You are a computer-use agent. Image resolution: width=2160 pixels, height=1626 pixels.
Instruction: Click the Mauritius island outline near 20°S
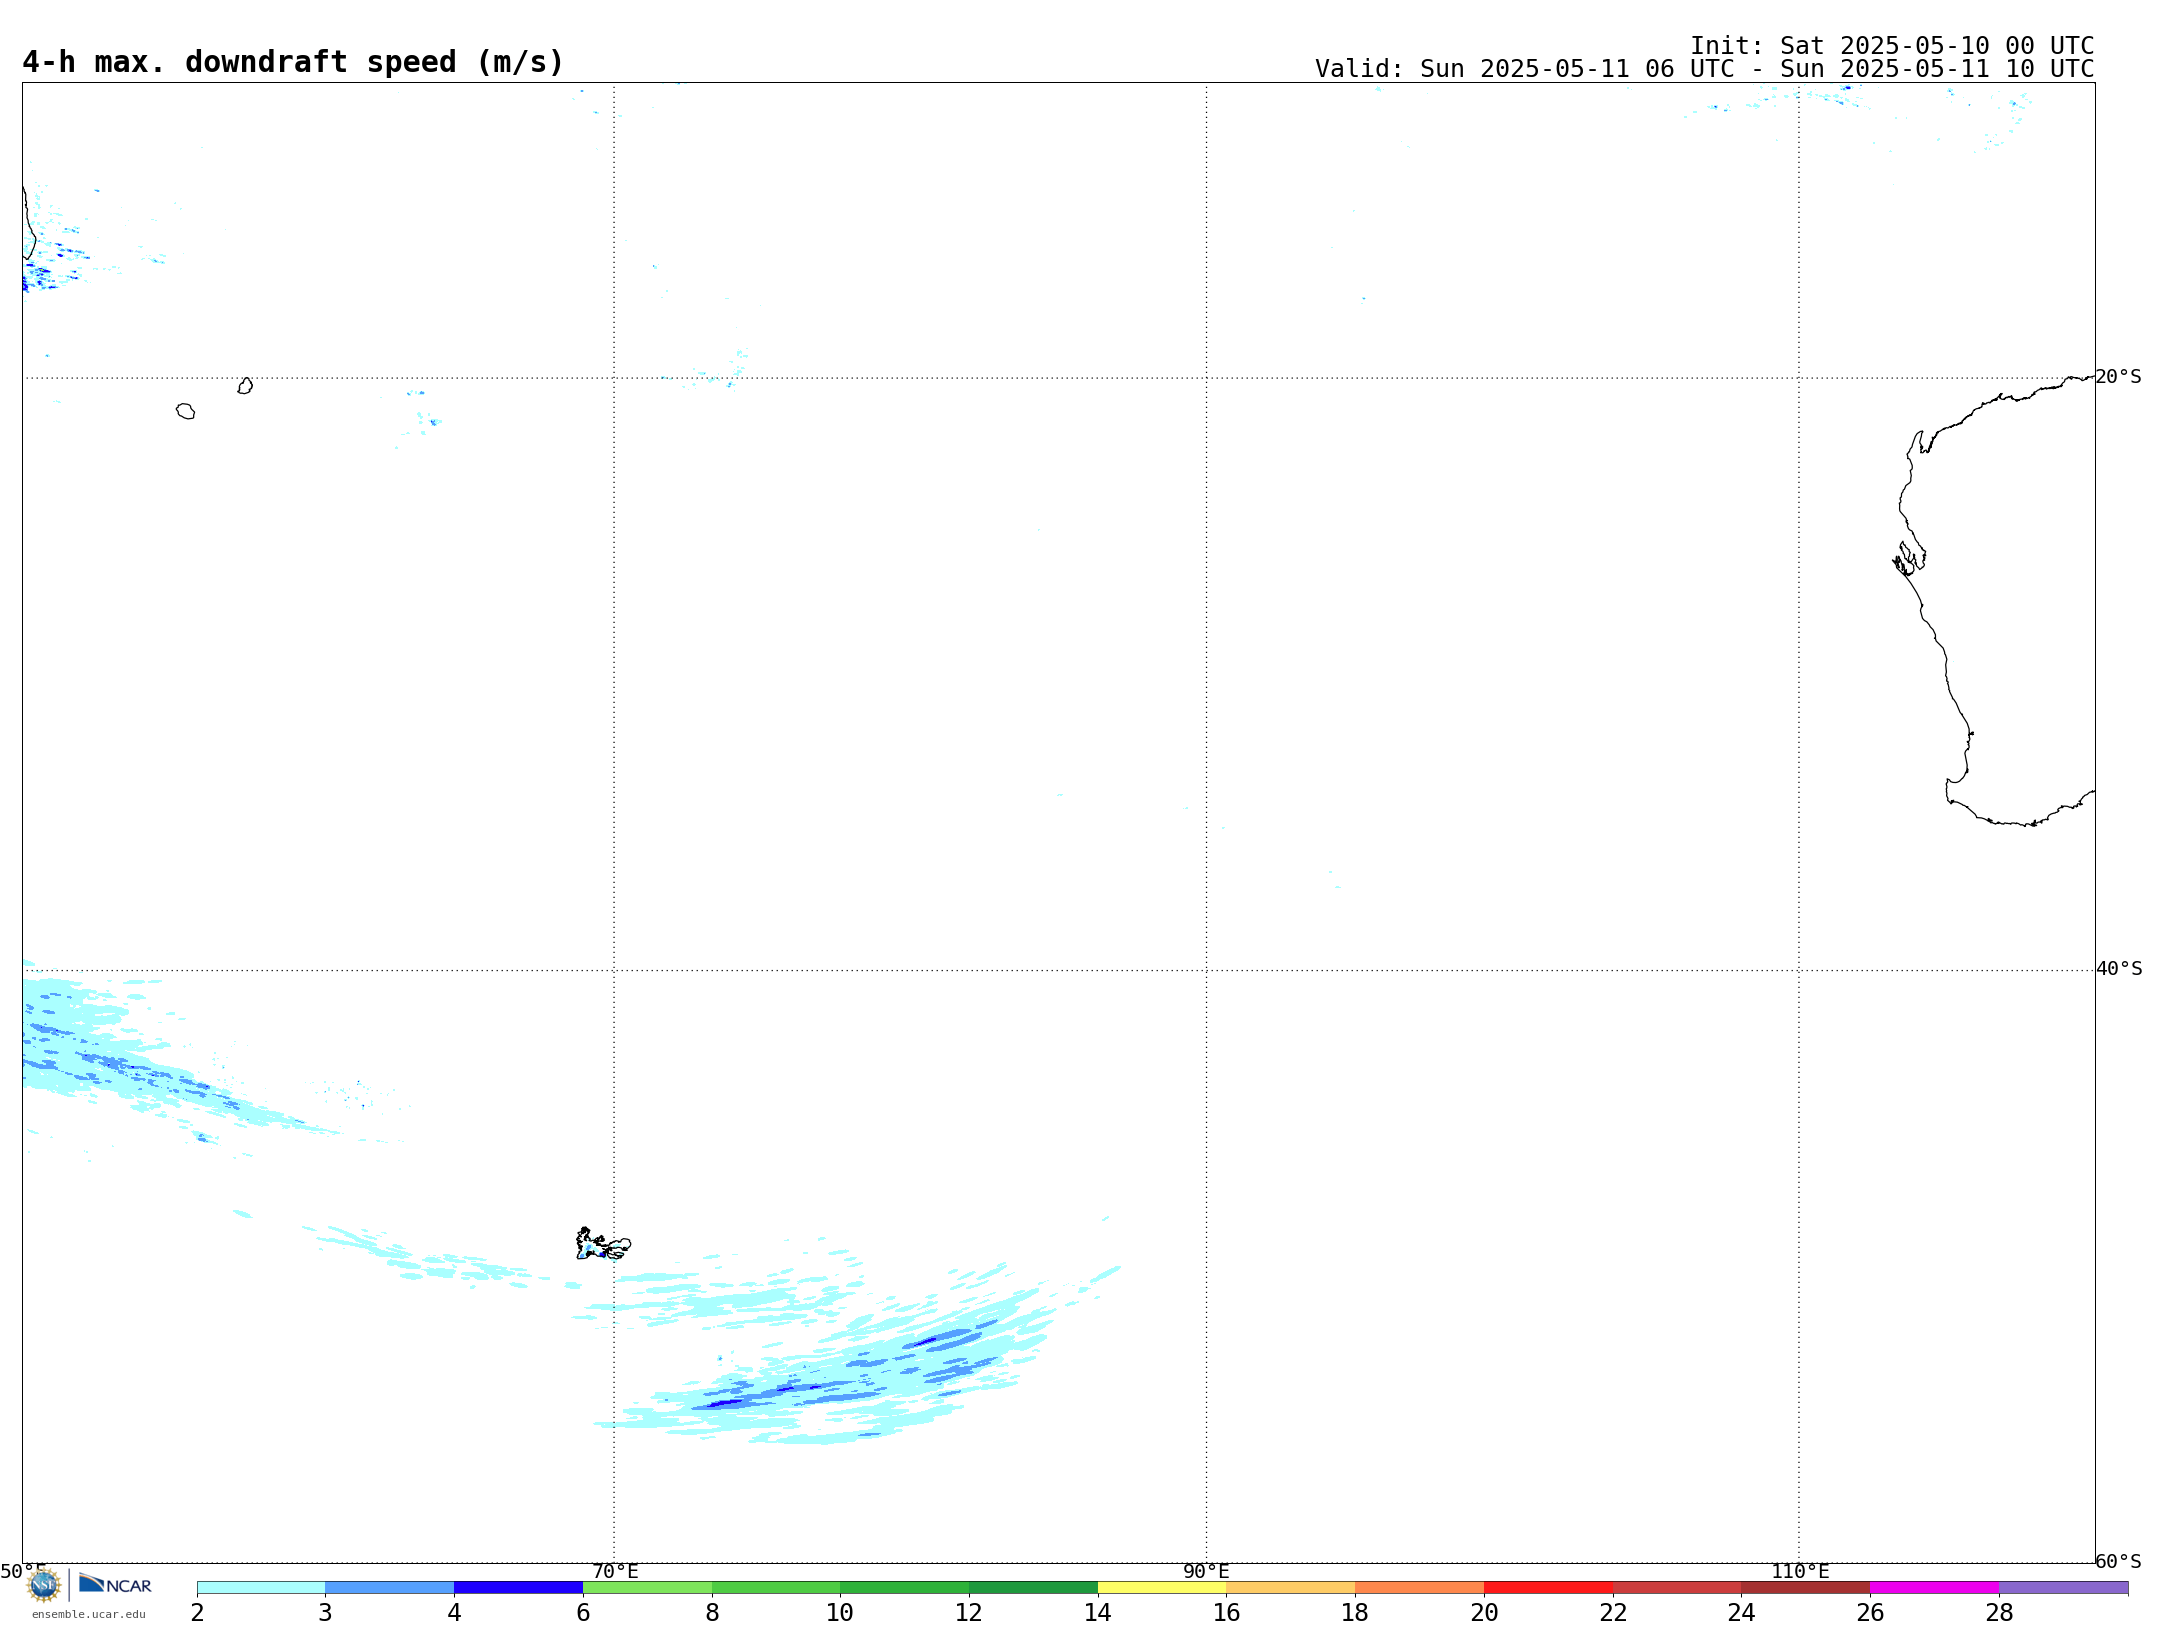click(245, 386)
